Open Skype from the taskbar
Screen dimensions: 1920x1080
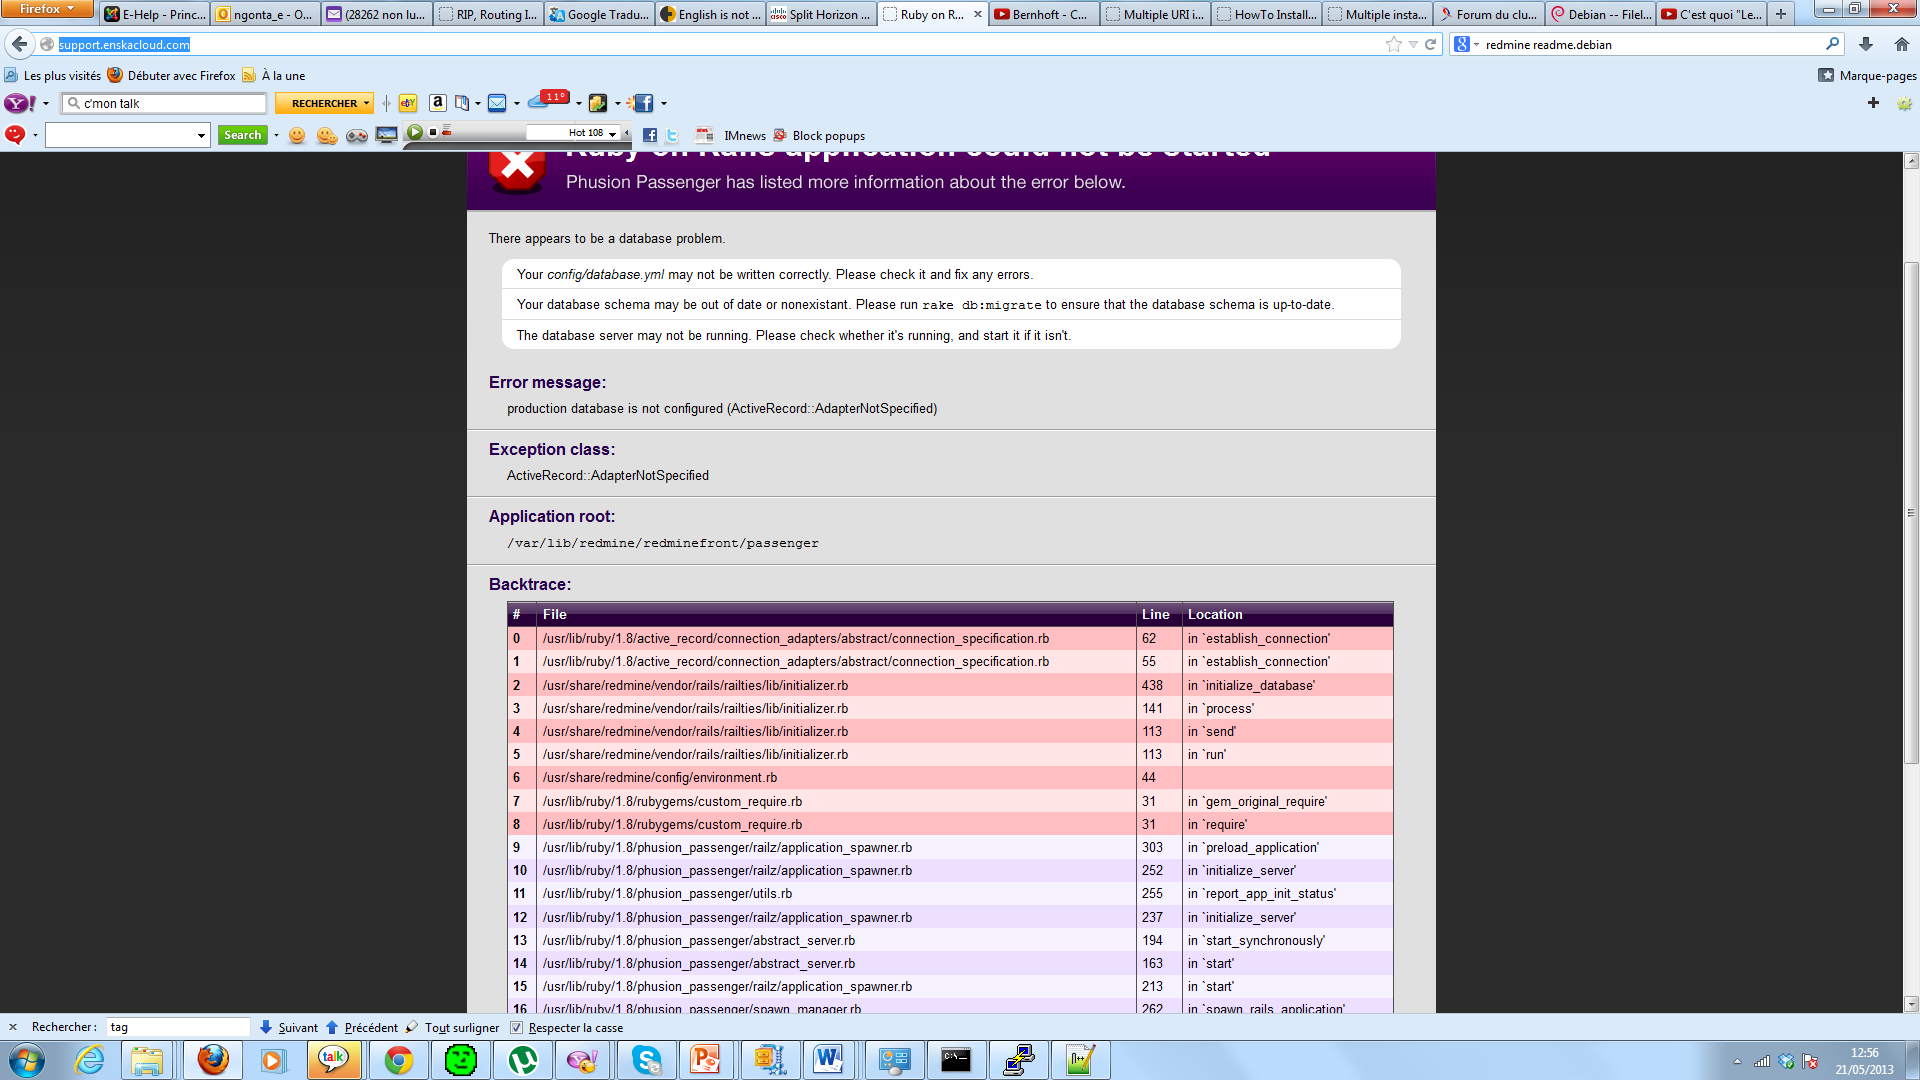pos(646,1060)
